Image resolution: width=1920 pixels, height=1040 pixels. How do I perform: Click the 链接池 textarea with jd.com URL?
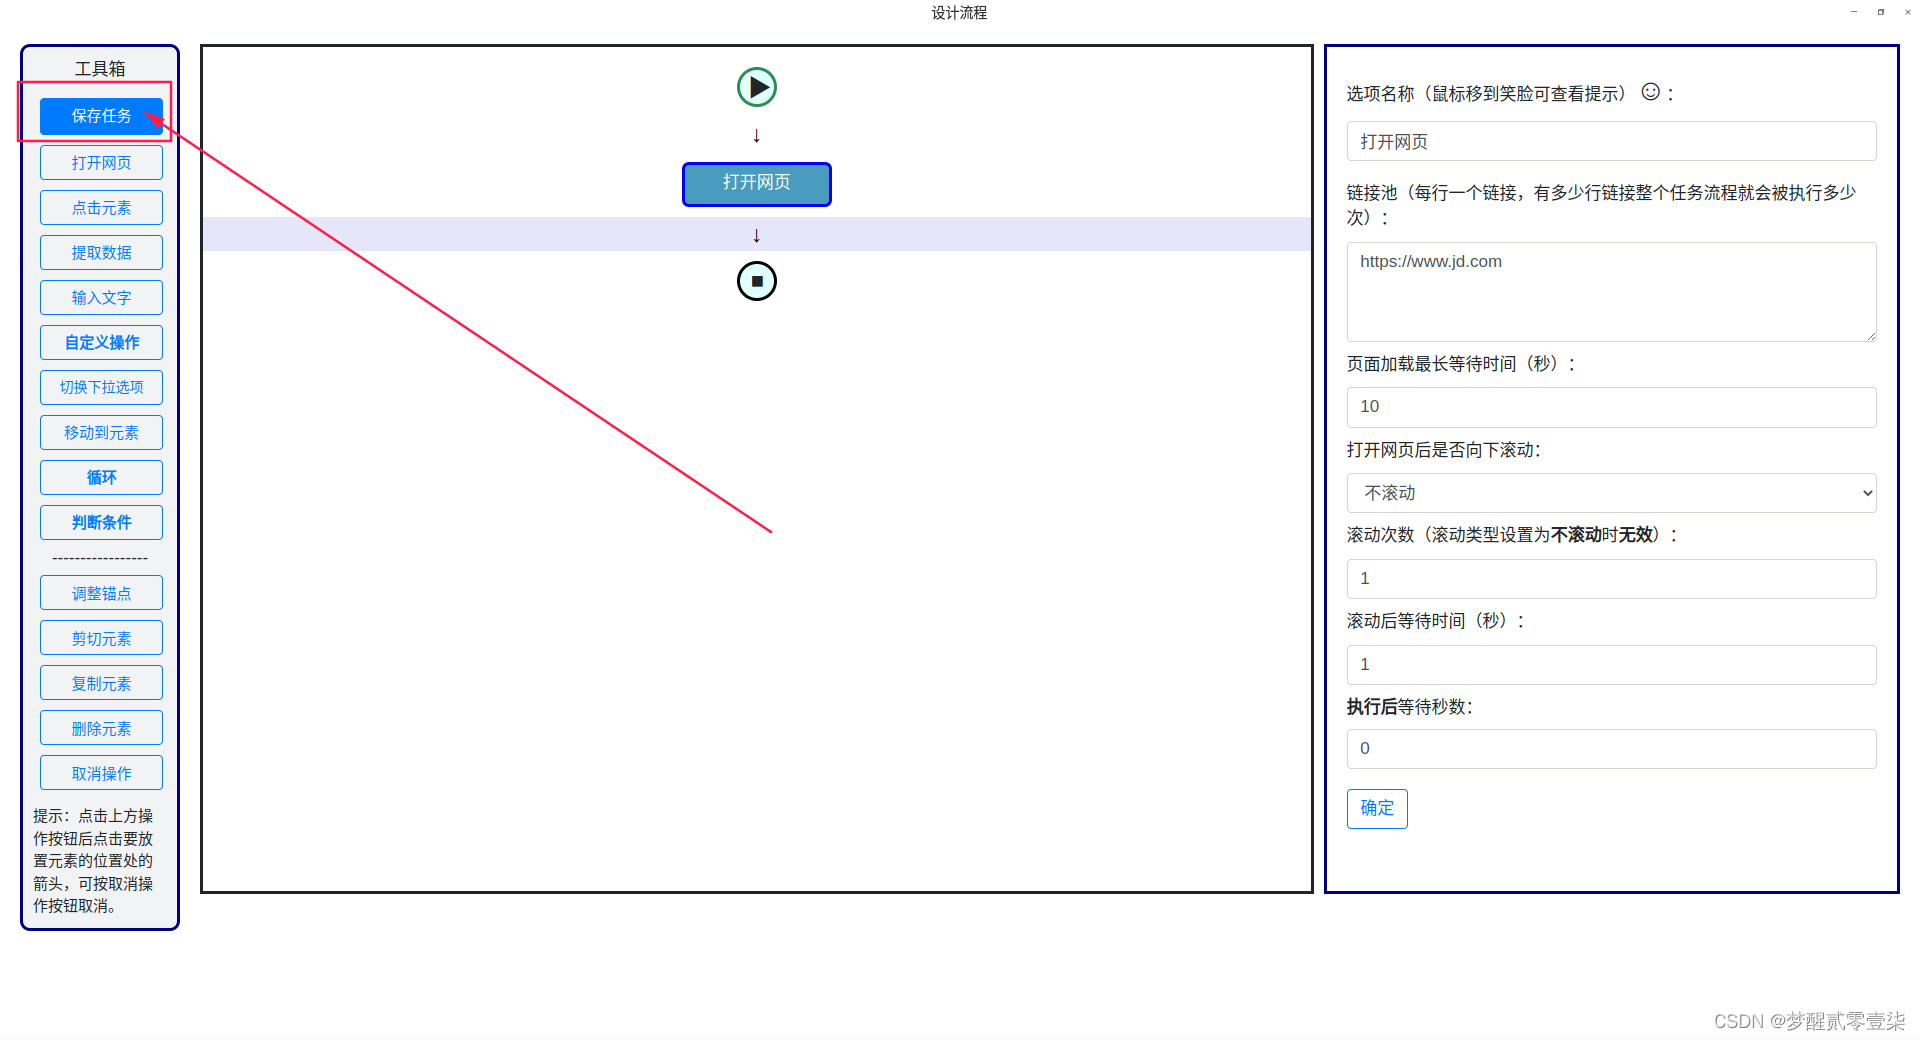click(1611, 292)
